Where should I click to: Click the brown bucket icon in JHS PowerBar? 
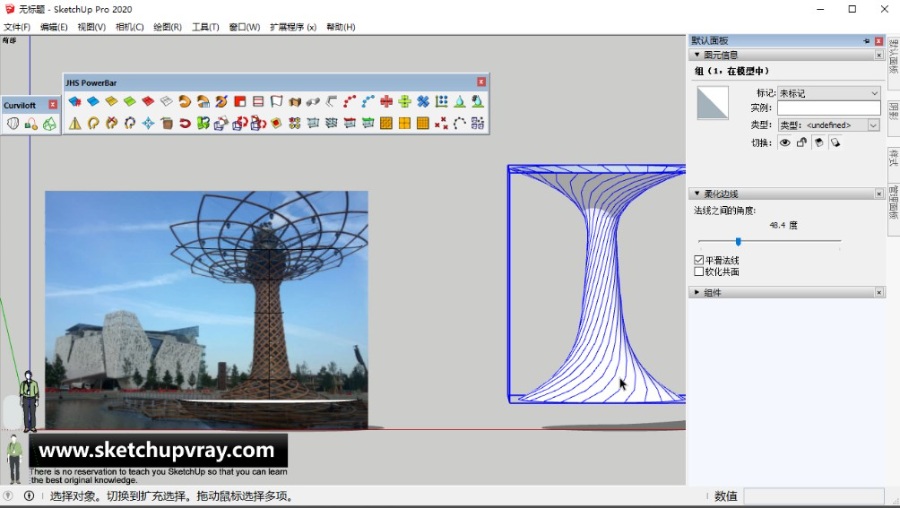click(x=166, y=123)
